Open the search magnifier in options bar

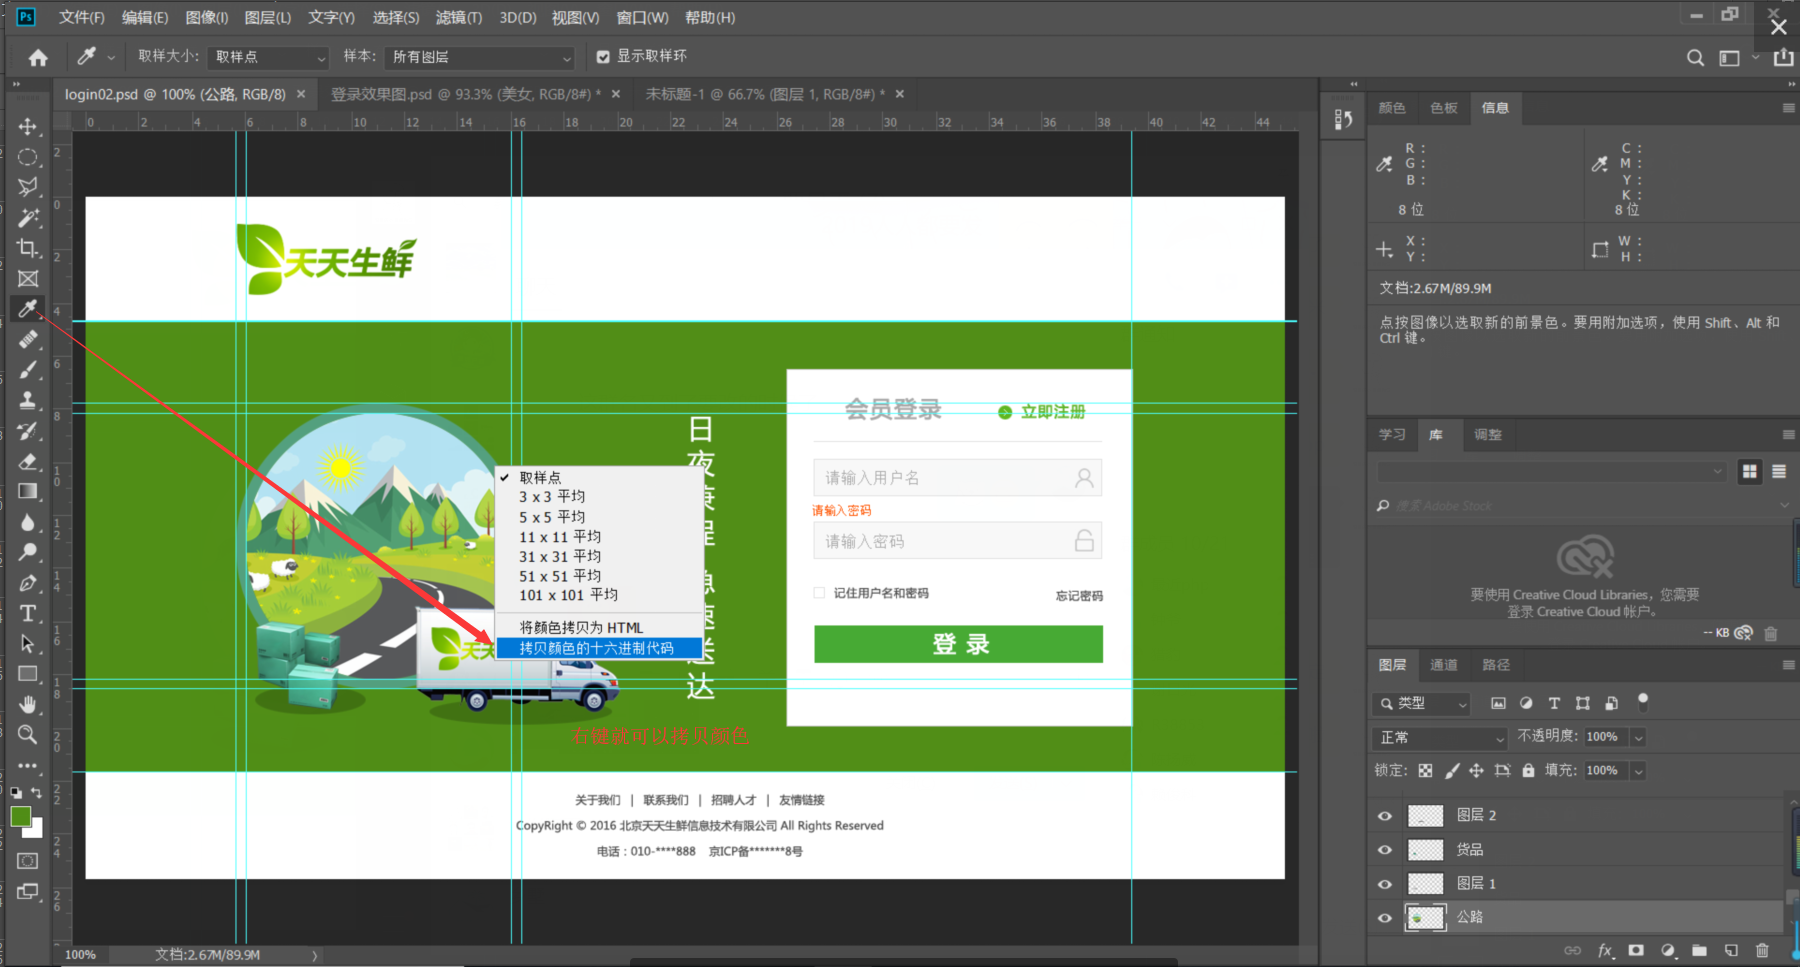pyautogui.click(x=1695, y=58)
